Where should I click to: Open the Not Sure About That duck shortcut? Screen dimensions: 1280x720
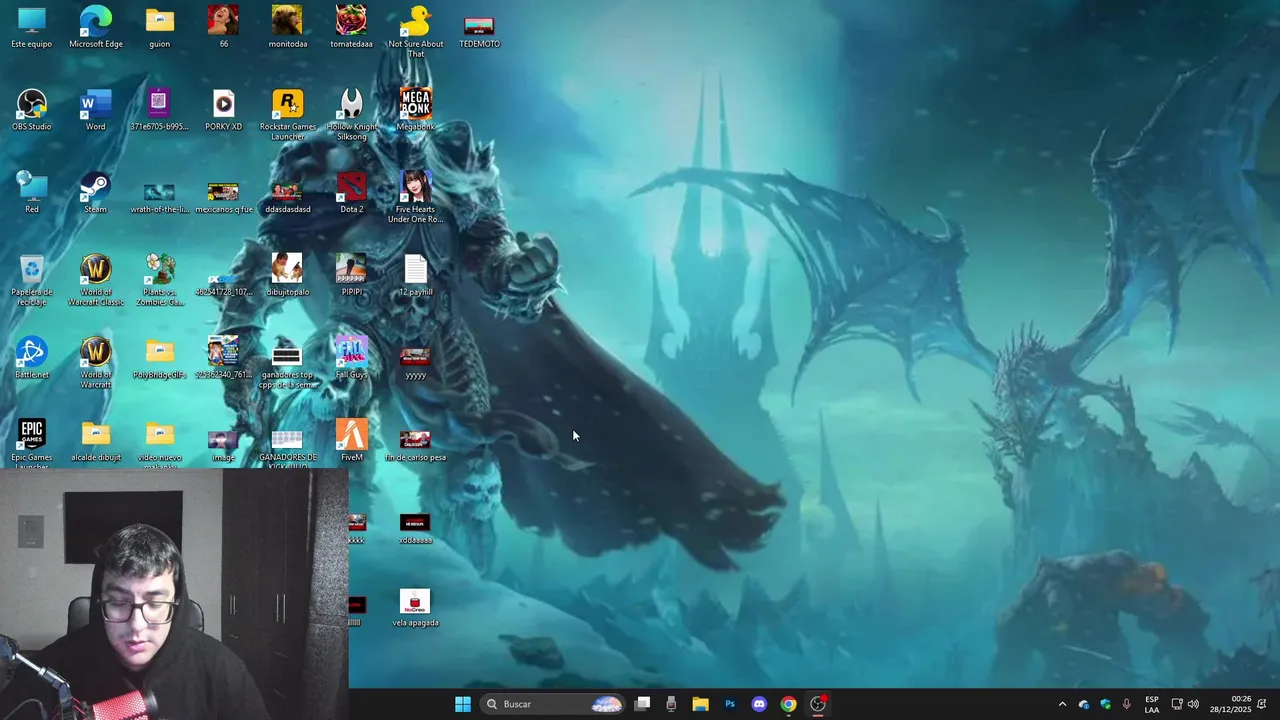[x=415, y=32]
